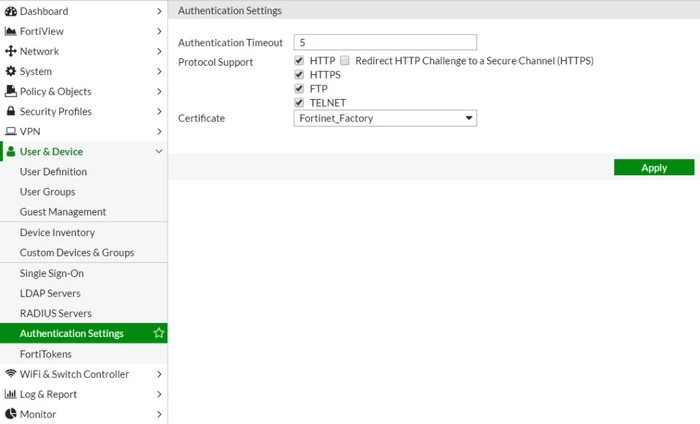
Task: Open the Certificate Fortinet_Factory dropdown
Action: [385, 118]
